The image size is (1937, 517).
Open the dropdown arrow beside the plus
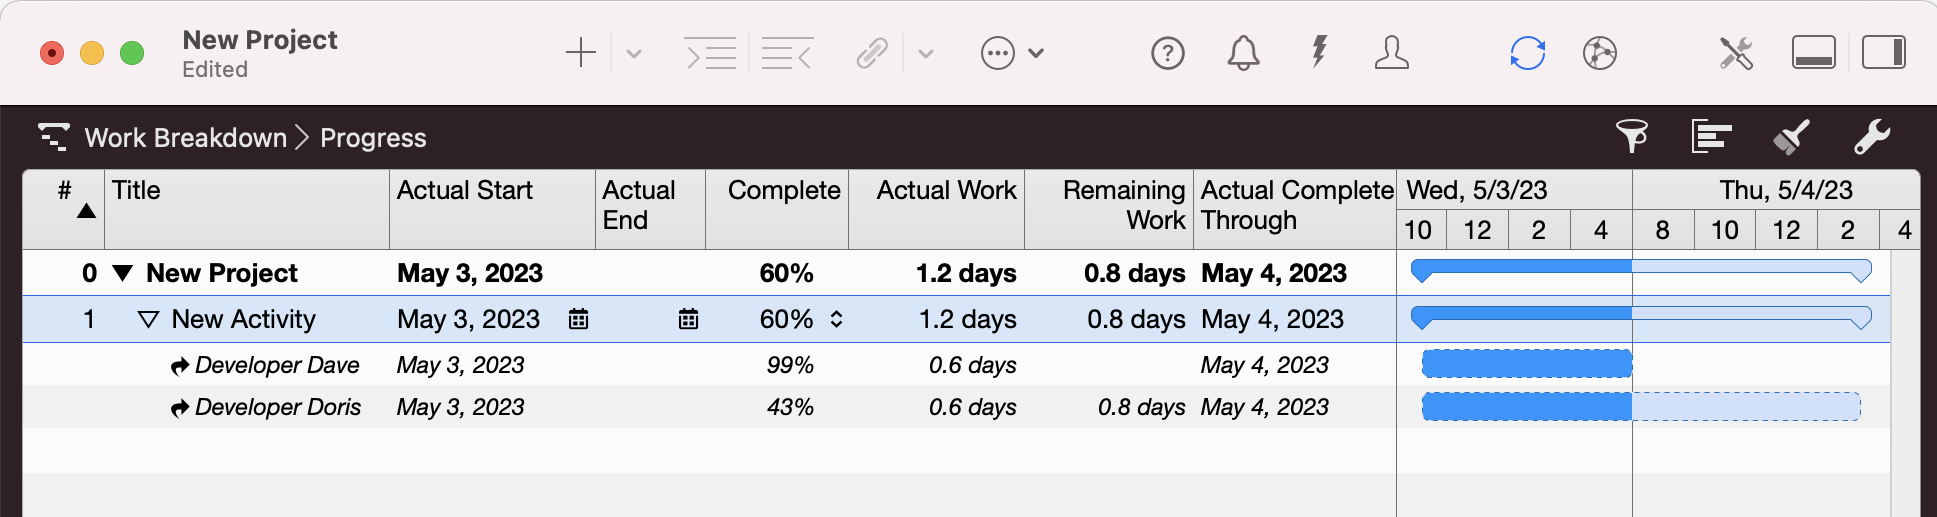pyautogui.click(x=634, y=54)
